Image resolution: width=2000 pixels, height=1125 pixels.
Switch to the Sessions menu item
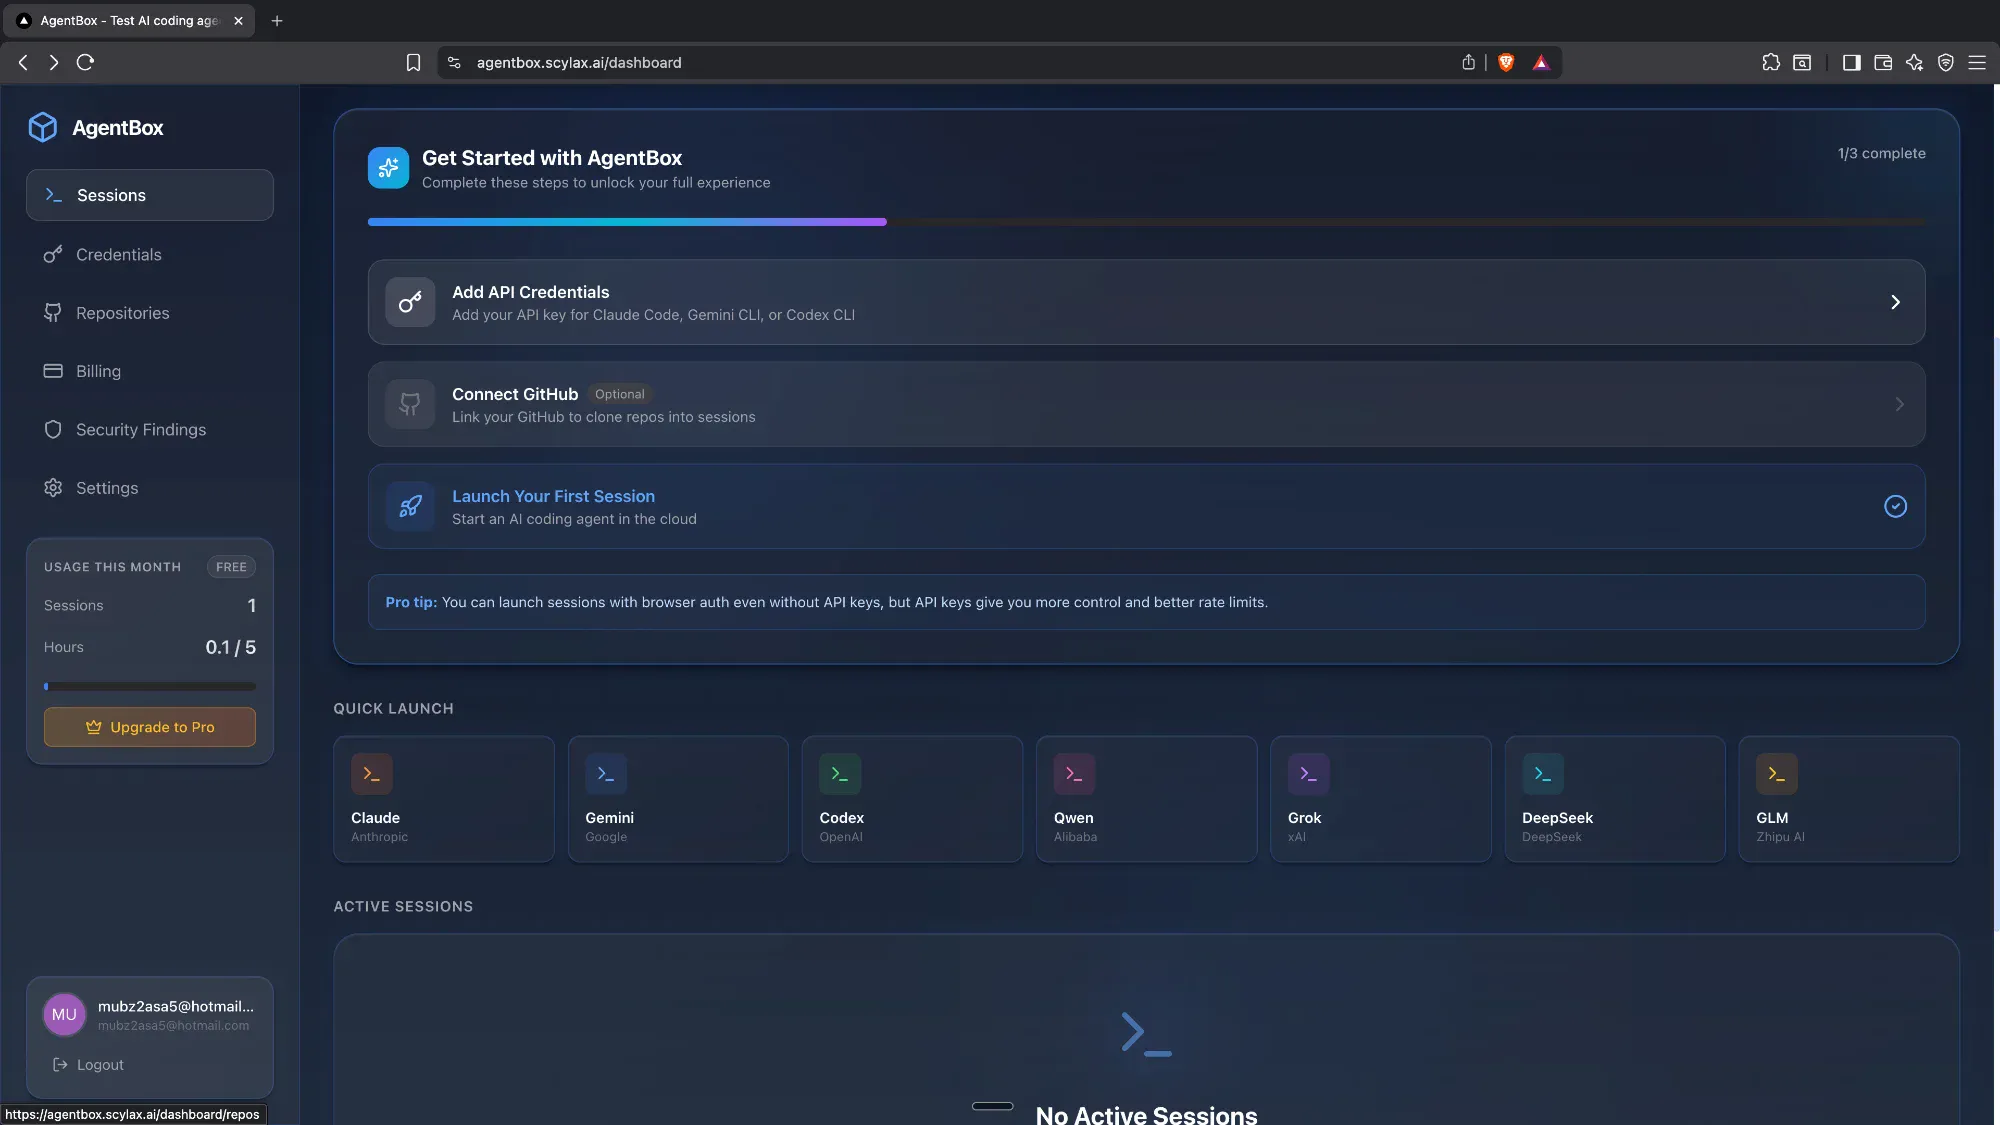110,195
